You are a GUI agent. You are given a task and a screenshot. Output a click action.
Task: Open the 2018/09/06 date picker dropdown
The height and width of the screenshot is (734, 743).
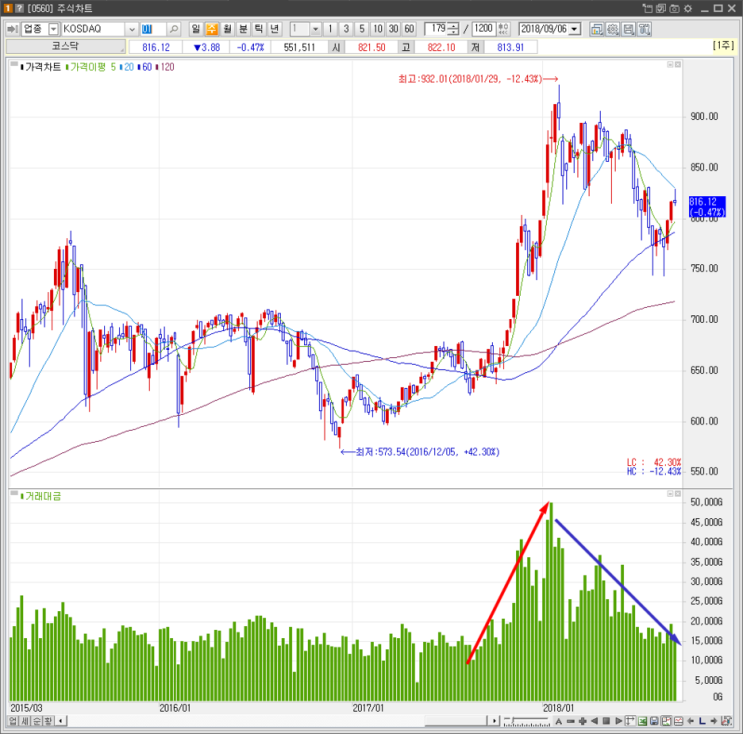[x=575, y=29]
